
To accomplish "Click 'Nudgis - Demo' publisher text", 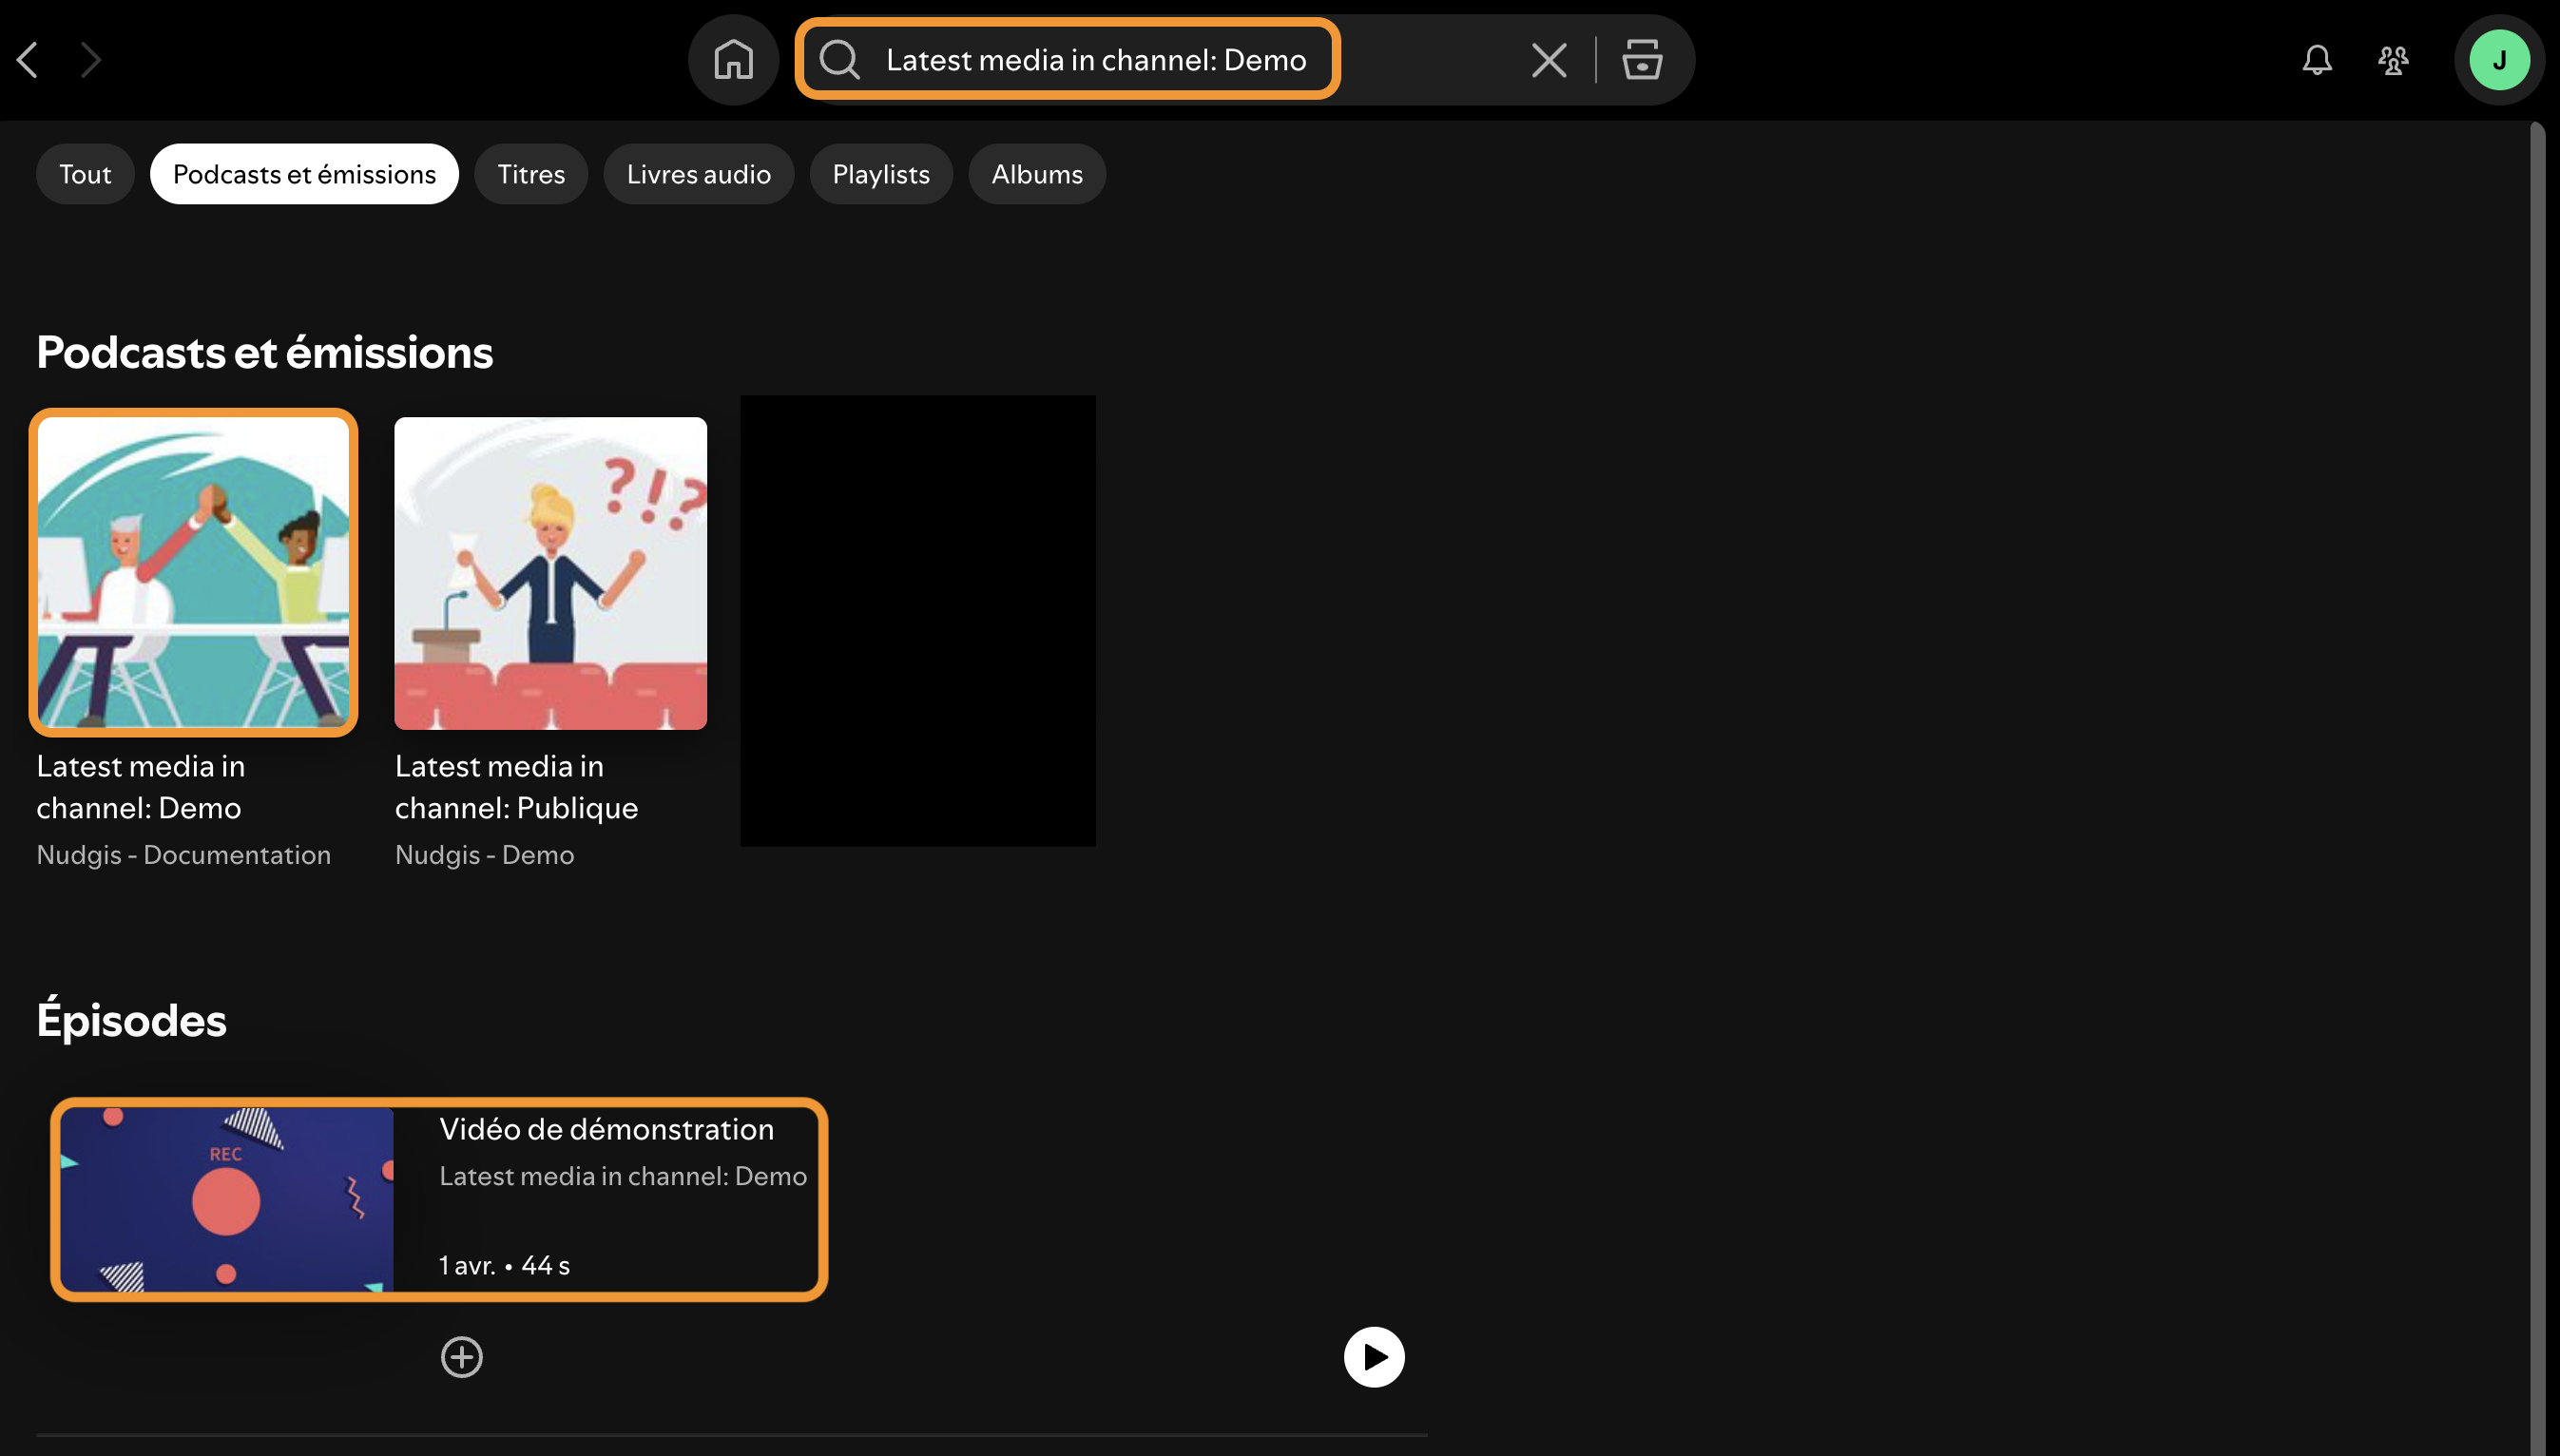I will (x=485, y=855).
